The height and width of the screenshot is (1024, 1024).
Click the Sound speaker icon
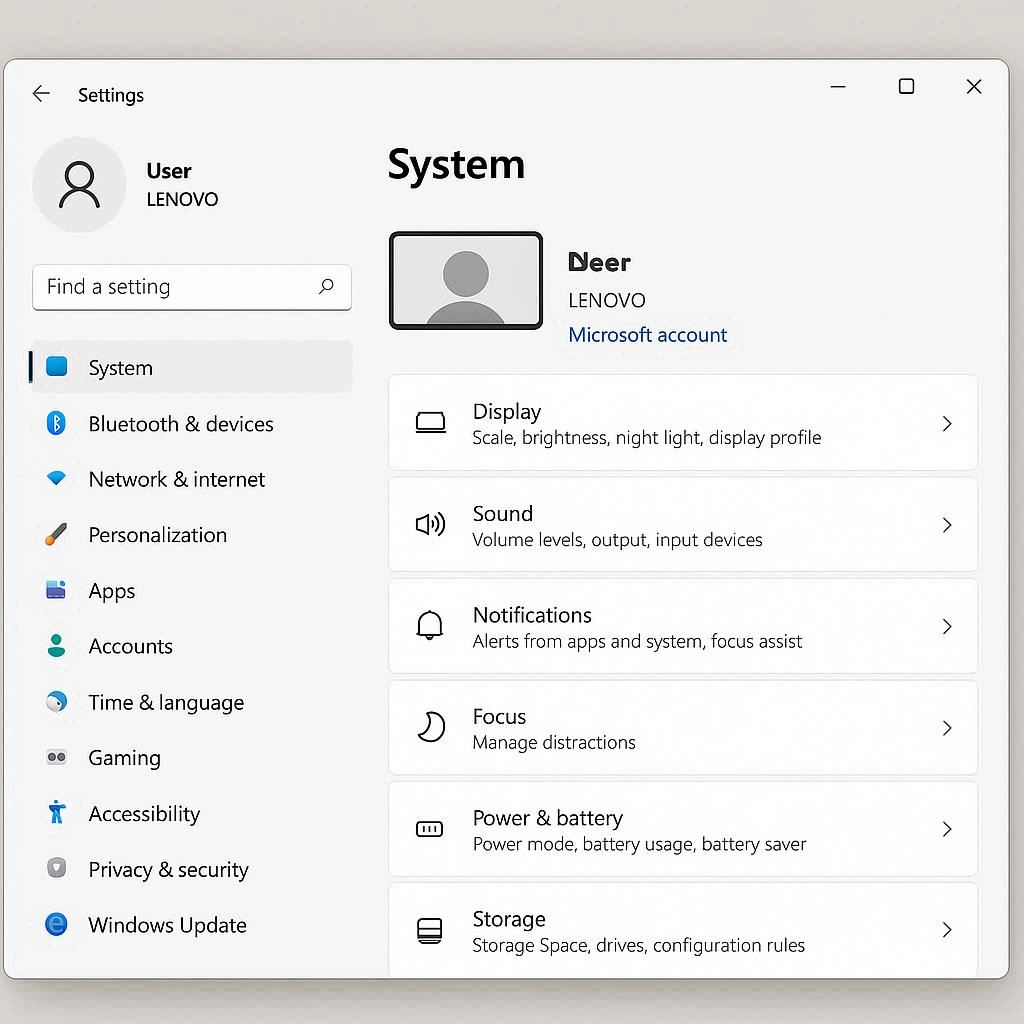tap(430, 525)
